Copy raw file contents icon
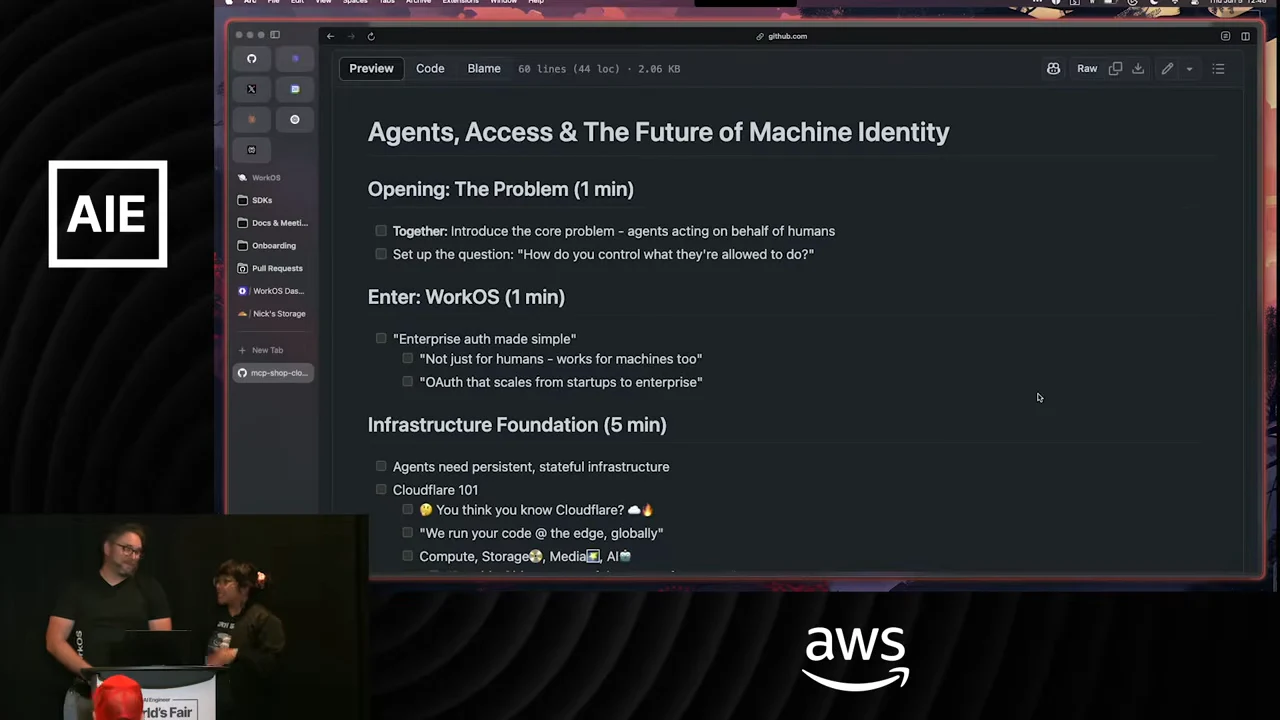This screenshot has height=720, width=1280. pyautogui.click(x=1115, y=69)
